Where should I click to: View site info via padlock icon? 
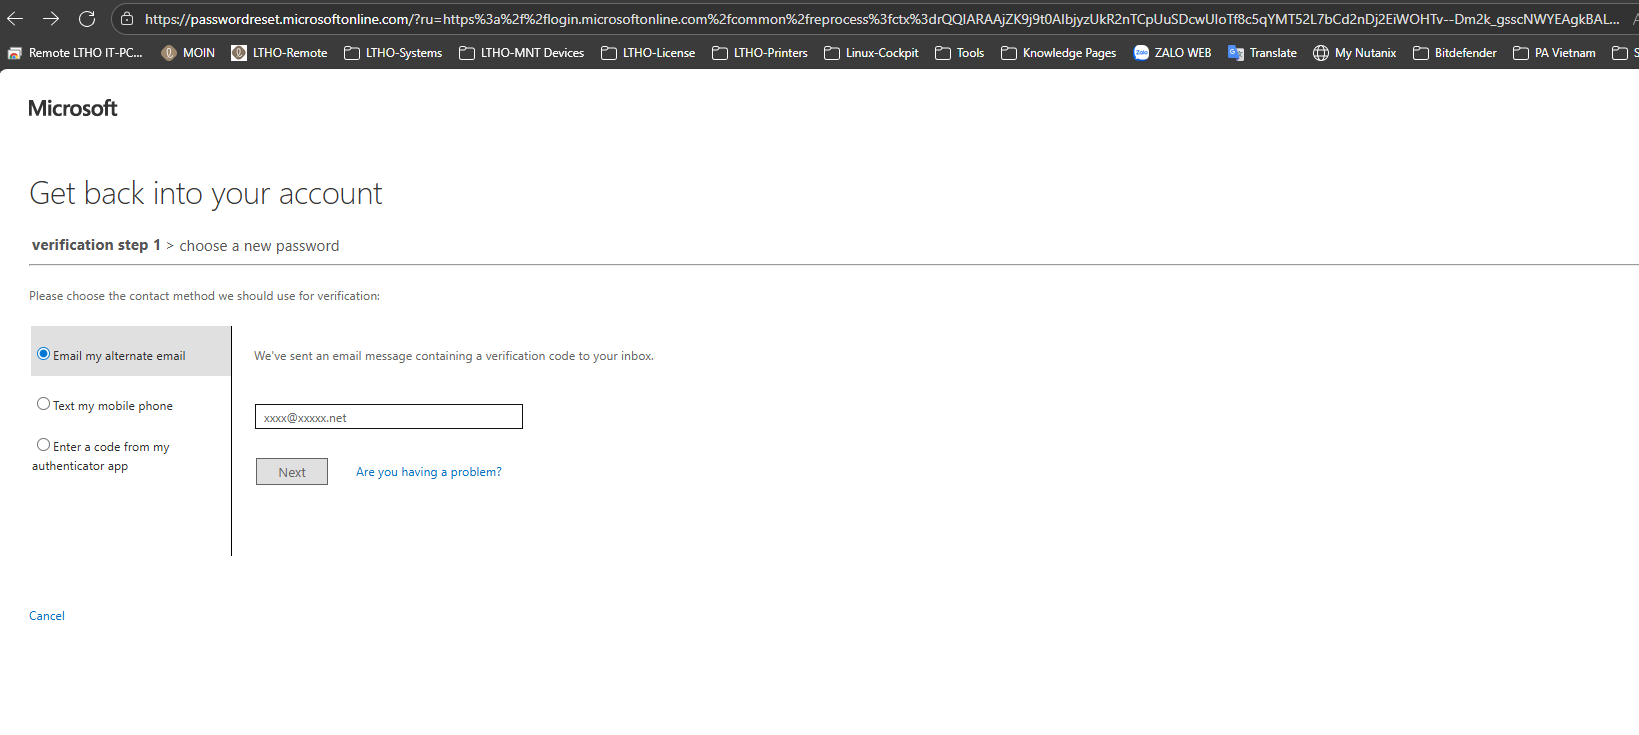tap(127, 19)
